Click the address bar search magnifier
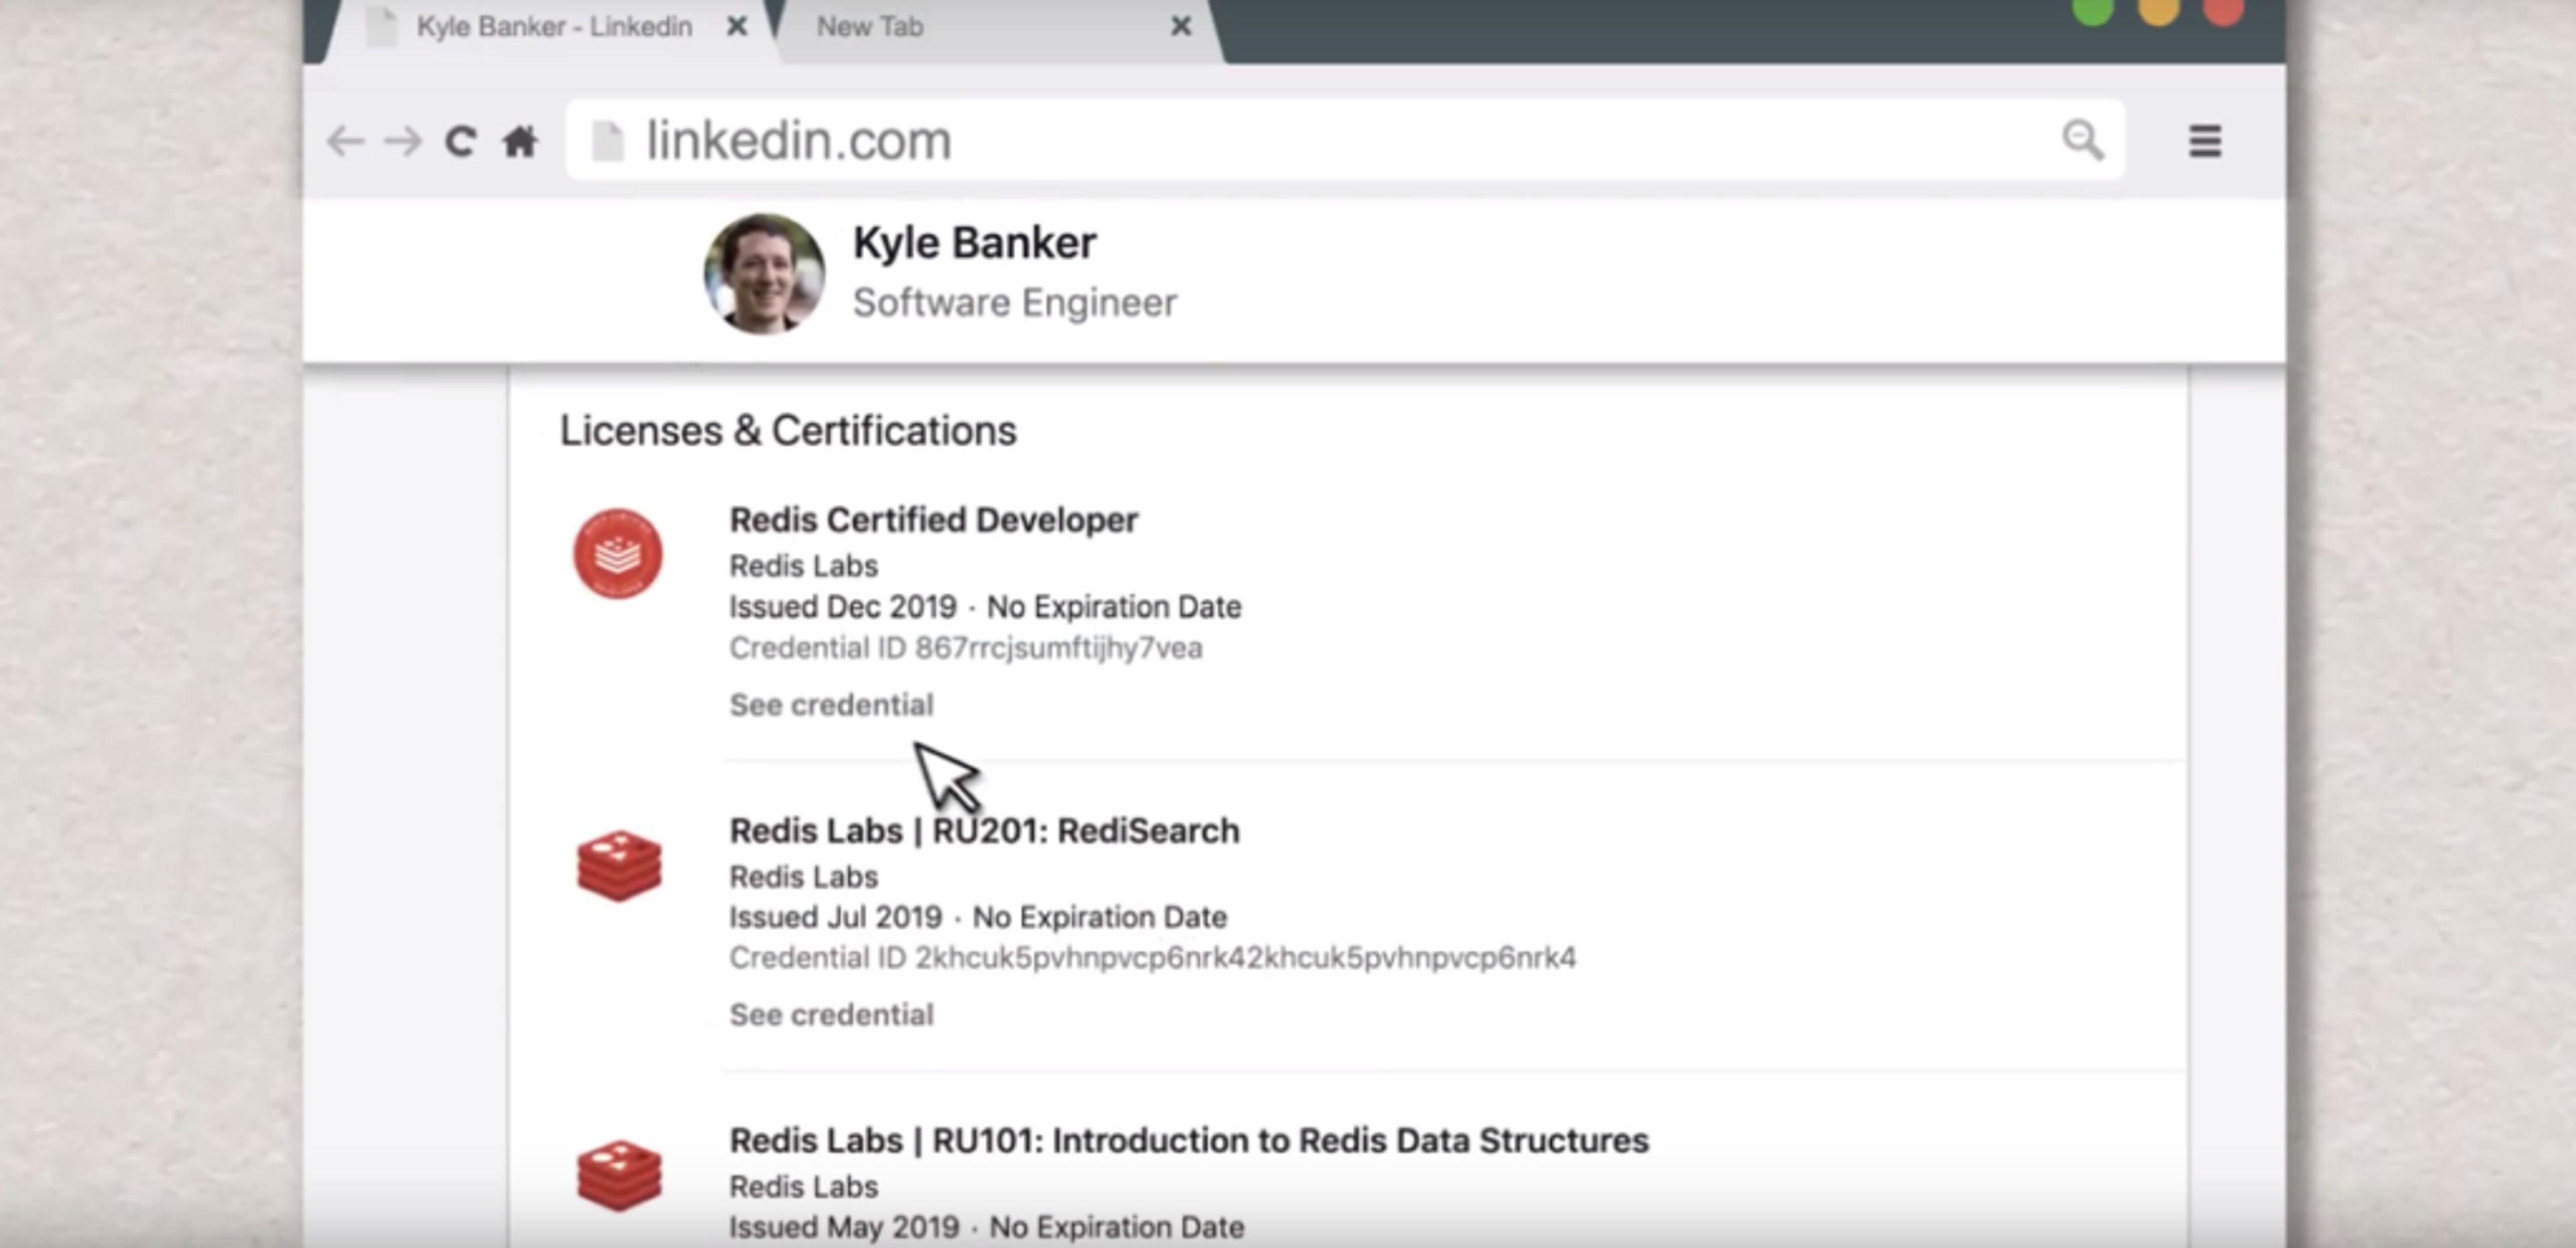2576x1248 pixels. click(x=2082, y=139)
